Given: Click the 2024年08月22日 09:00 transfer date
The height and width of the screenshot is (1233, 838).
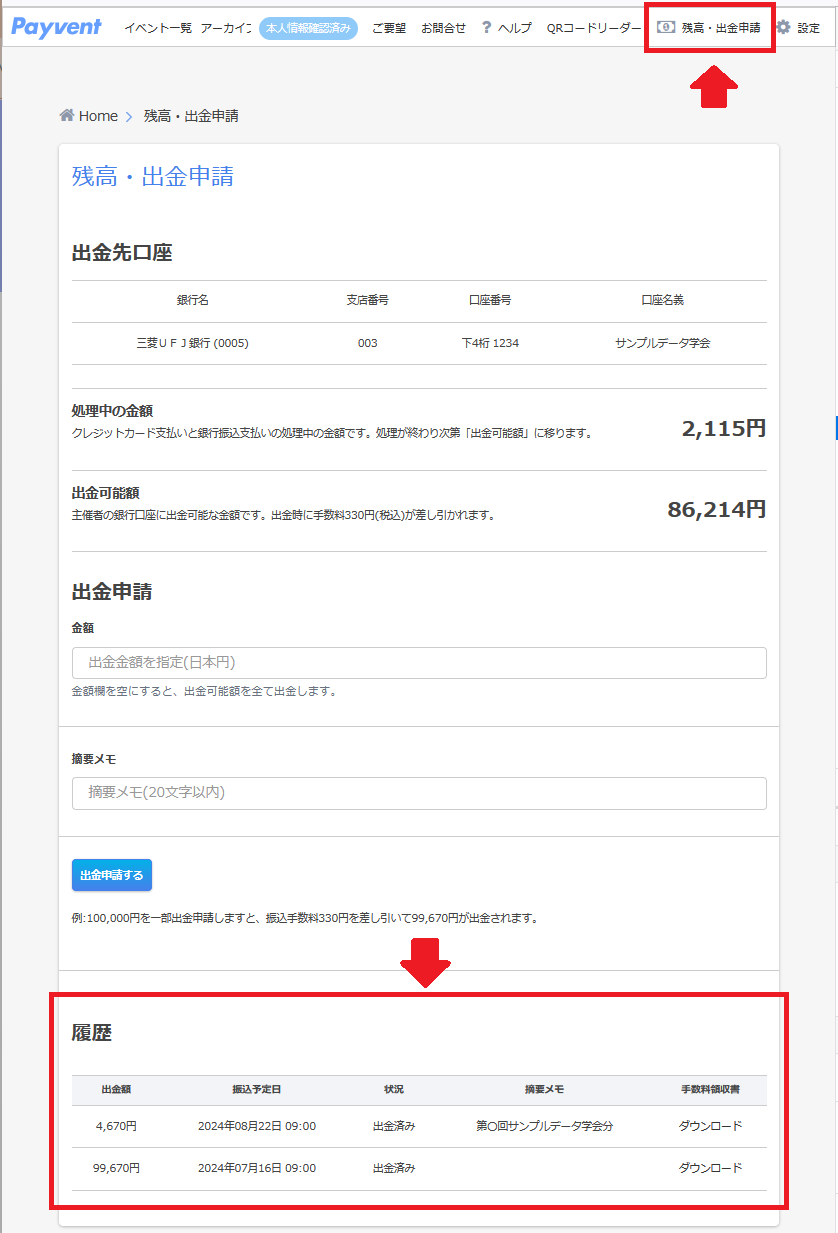Looking at the screenshot, I should [x=257, y=1126].
